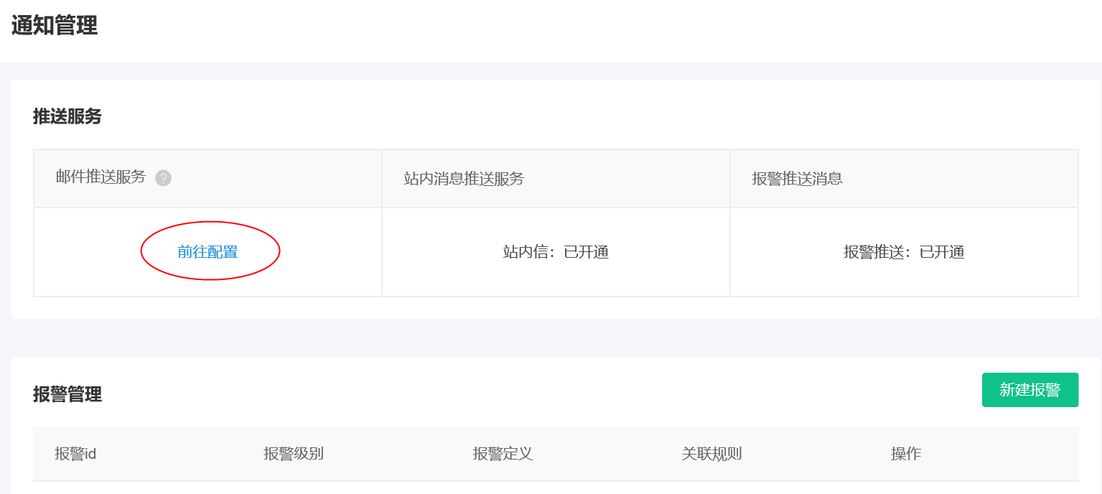Open the 前往配置 link
1102x494 pixels.
208,252
